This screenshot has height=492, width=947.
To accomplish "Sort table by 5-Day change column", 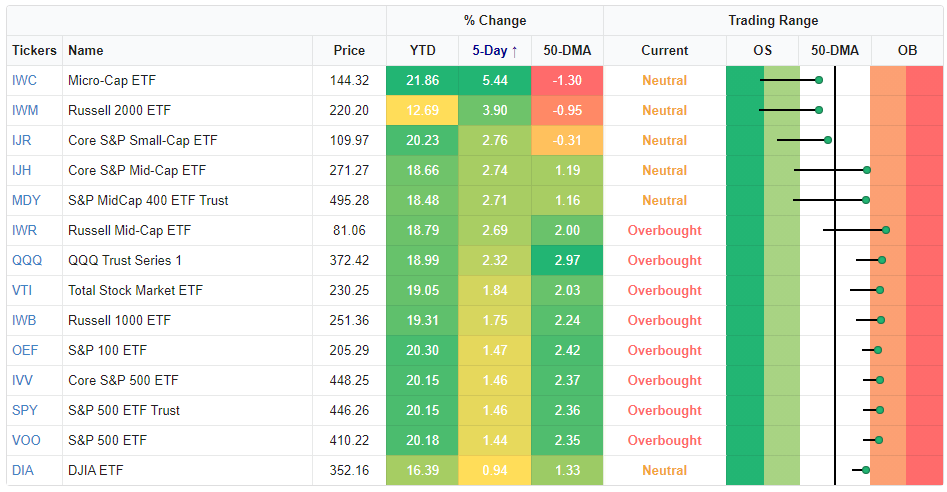I will pyautogui.click(x=494, y=50).
